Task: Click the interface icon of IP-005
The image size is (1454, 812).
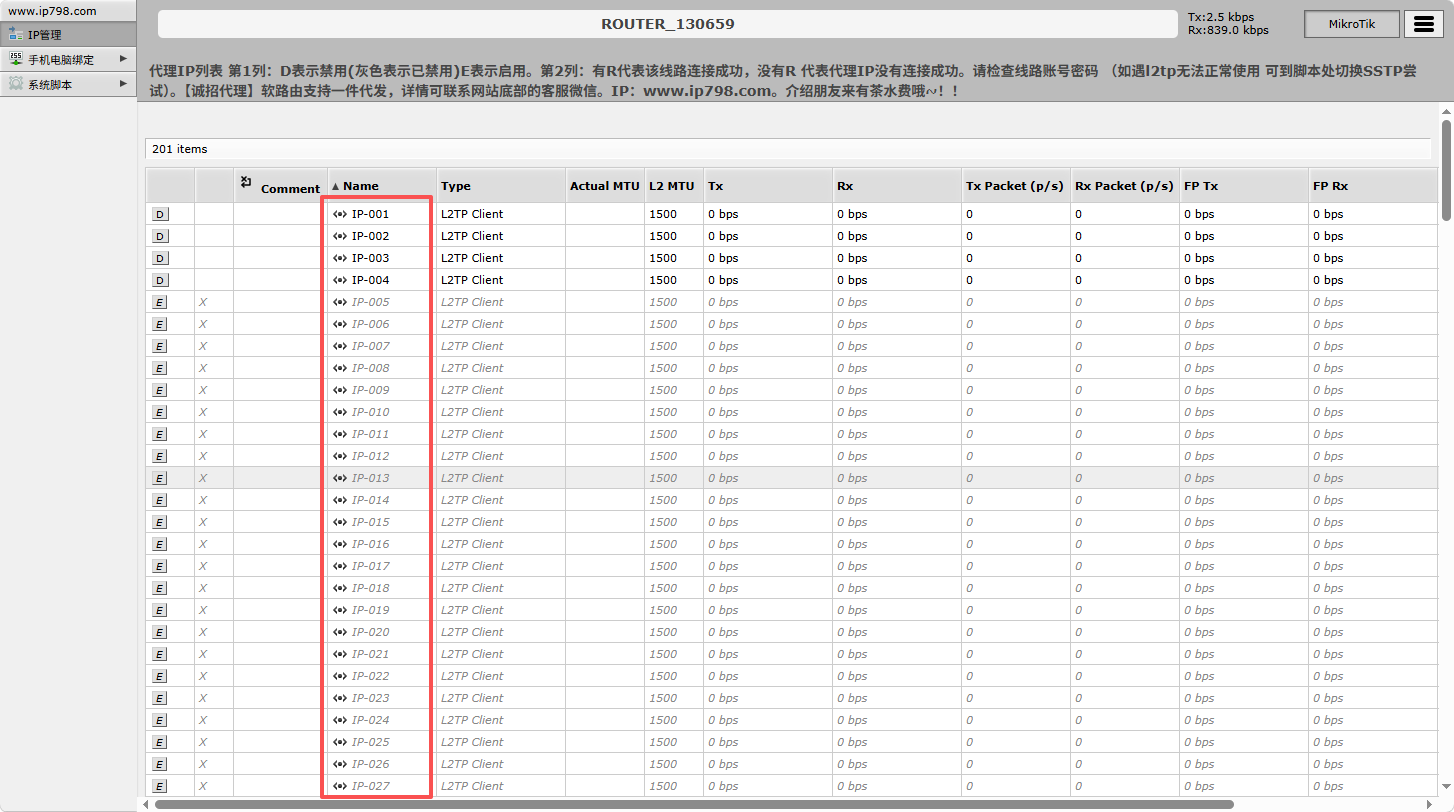Action: [340, 302]
